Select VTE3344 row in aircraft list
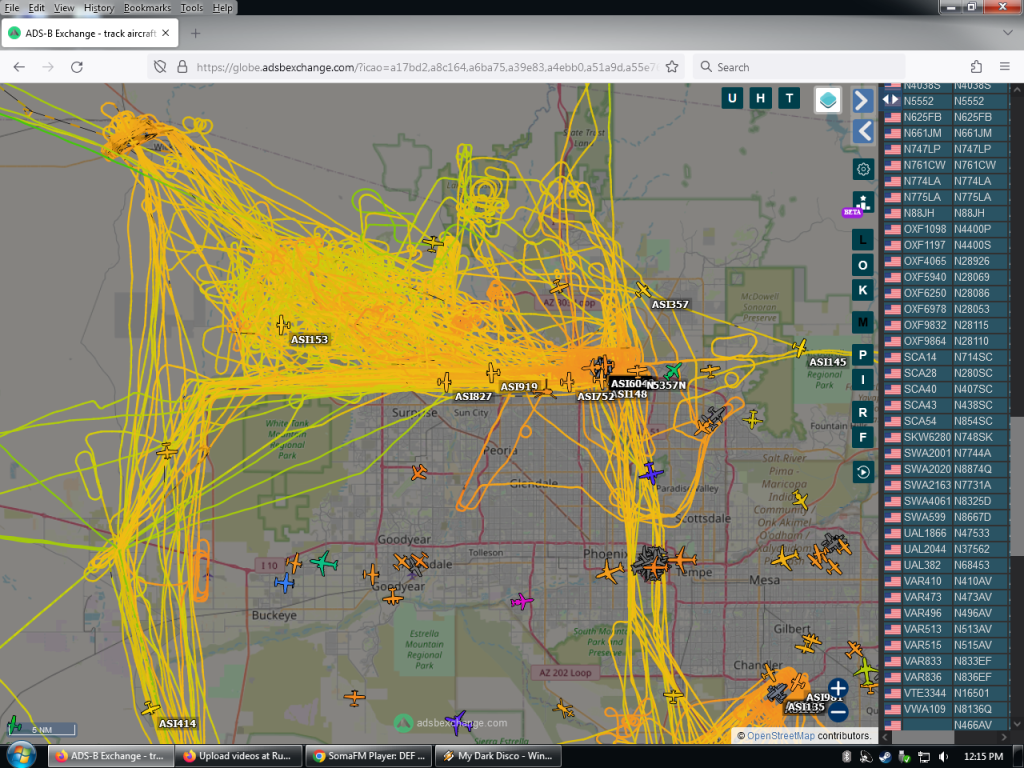1024x768 pixels. (x=946, y=693)
